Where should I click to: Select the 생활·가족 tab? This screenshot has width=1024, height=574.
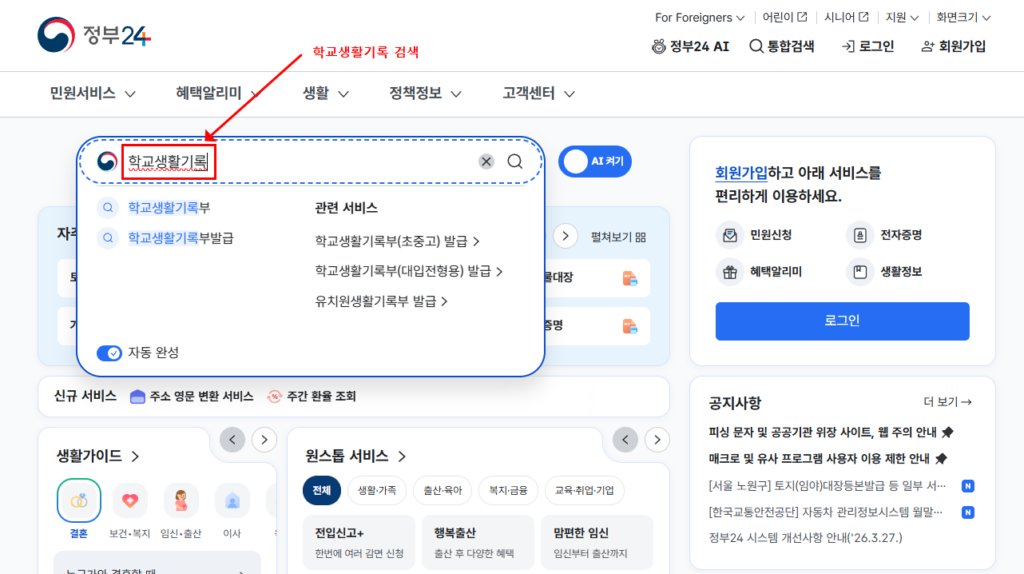pyautogui.click(x=377, y=490)
